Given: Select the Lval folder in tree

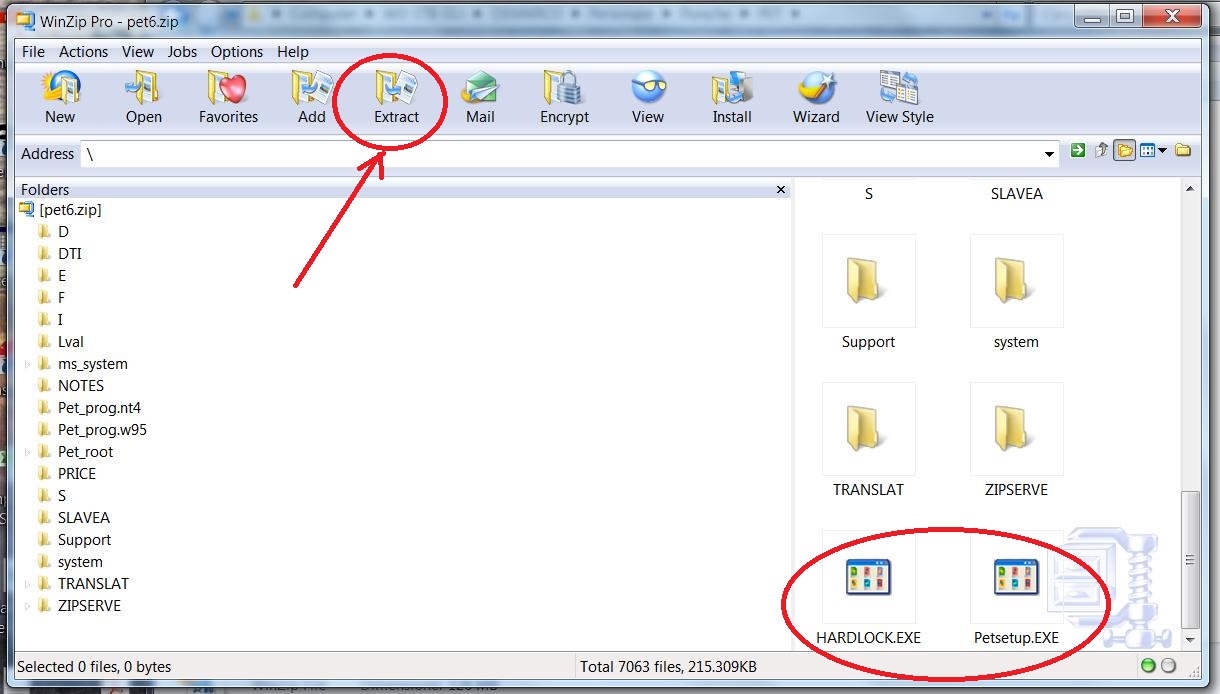Looking at the screenshot, I should [70, 342].
